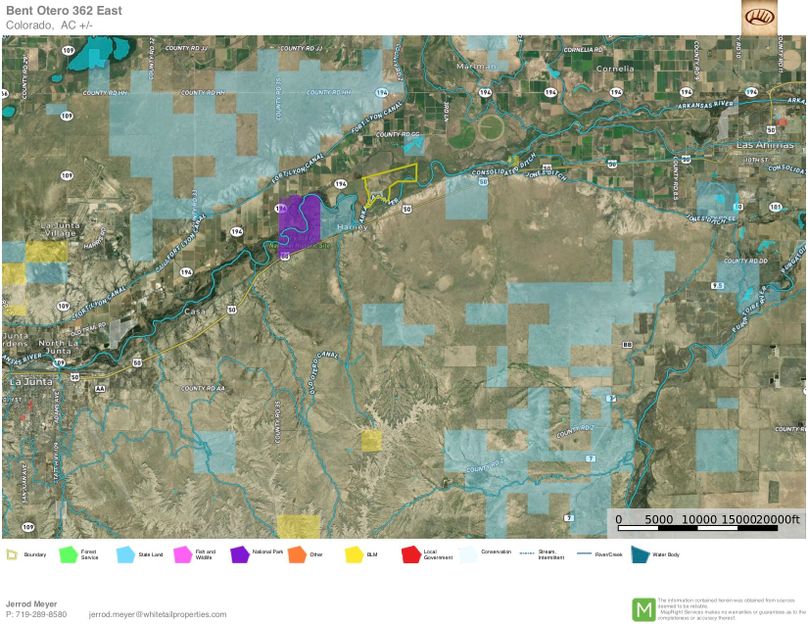Screen dimensions: 808x624
Task: Select the National Park purple legend icon
Action: (x=240, y=554)
